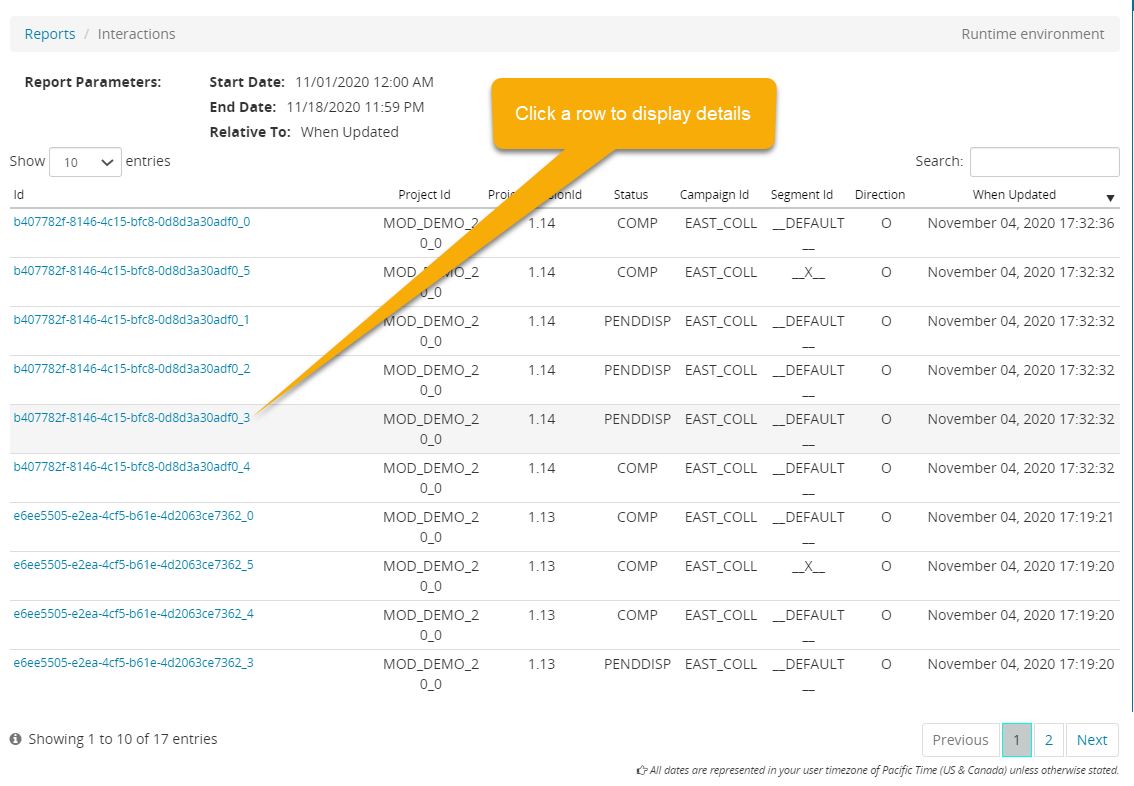
Task: Sort by Campaign Id column header
Action: tap(714, 195)
